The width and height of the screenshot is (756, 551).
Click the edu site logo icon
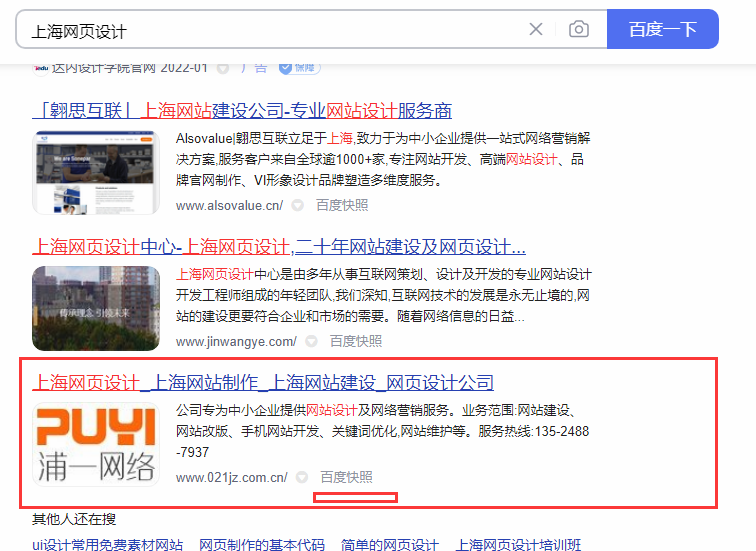40,68
